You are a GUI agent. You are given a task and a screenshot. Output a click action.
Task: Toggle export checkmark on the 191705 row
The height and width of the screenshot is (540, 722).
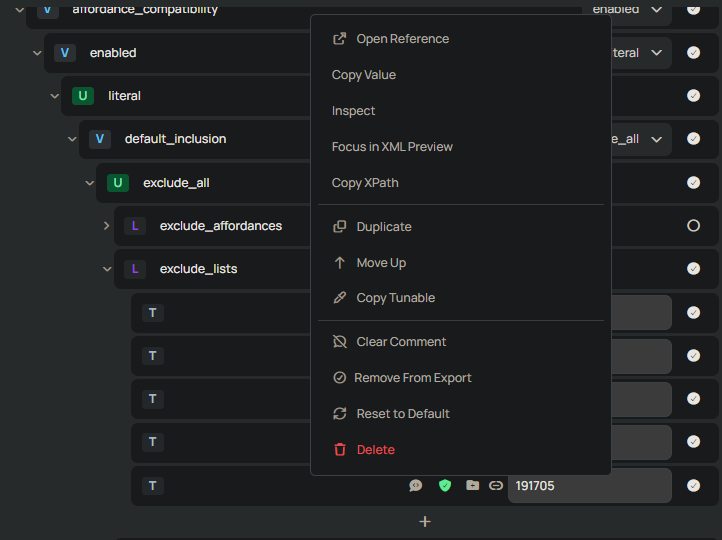pyautogui.click(x=693, y=486)
